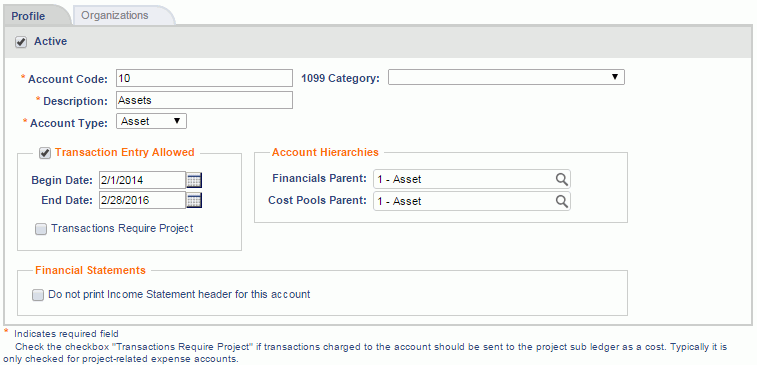Image resolution: width=757 pixels, height=365 pixels.
Task: Select the Profile tab
Action: pyautogui.click(x=28, y=16)
